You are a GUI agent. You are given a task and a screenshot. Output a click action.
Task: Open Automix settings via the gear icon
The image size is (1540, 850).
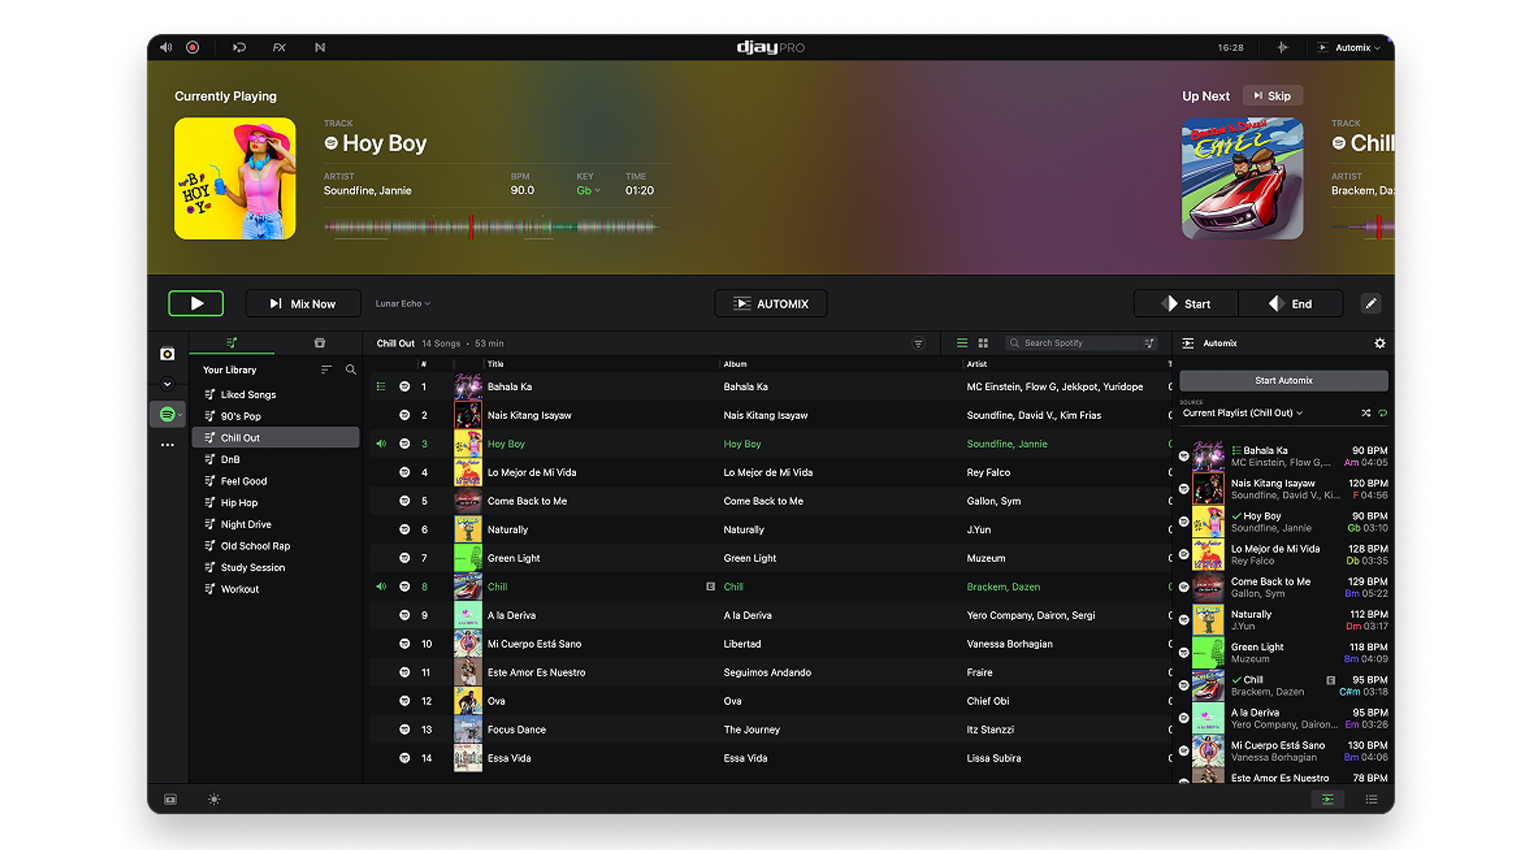click(1380, 342)
